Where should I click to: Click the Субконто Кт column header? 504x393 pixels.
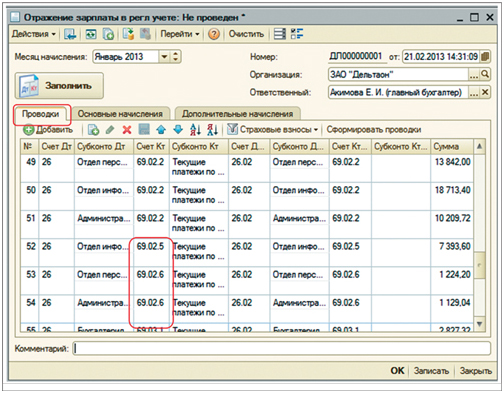tap(199, 146)
